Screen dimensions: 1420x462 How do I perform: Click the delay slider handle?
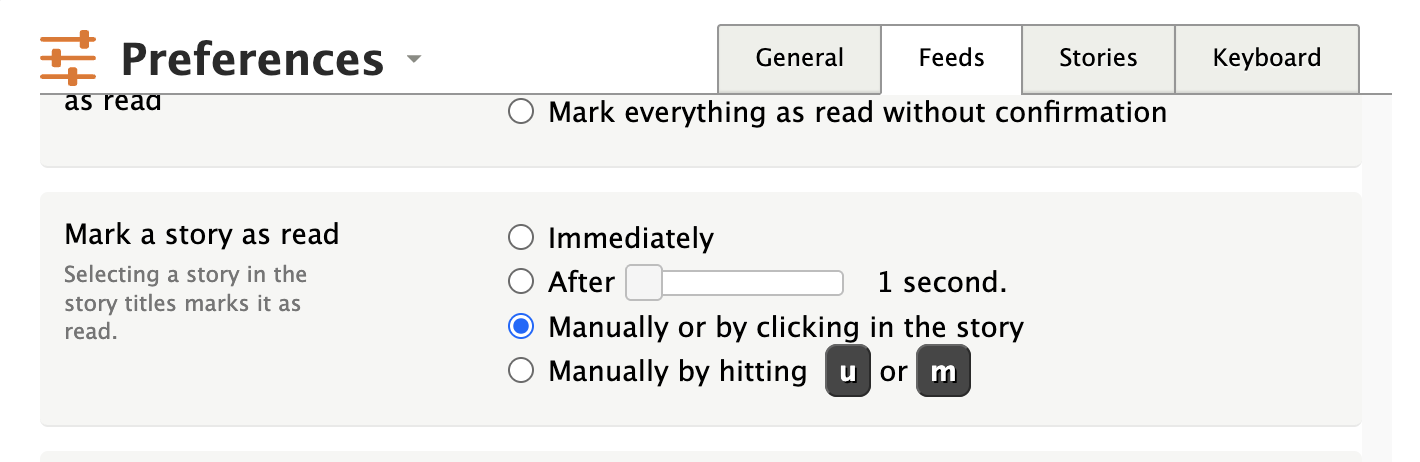[x=644, y=283]
